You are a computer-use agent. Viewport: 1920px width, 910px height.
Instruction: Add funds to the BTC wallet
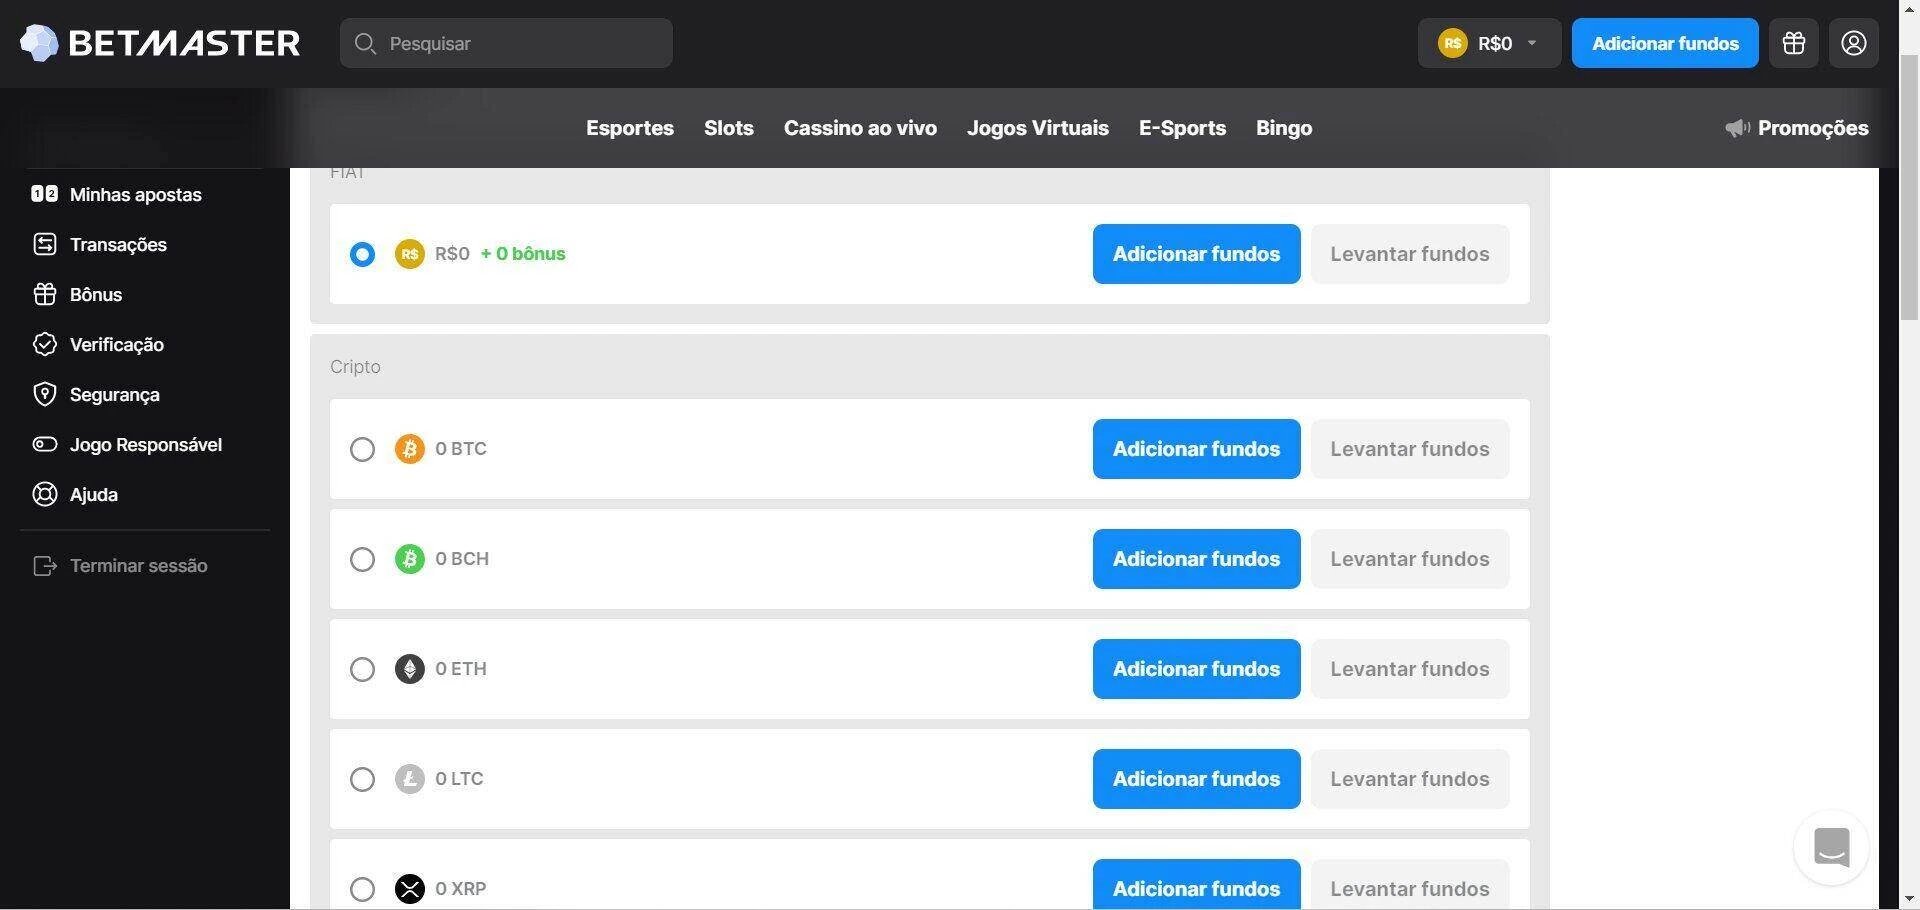1196,449
